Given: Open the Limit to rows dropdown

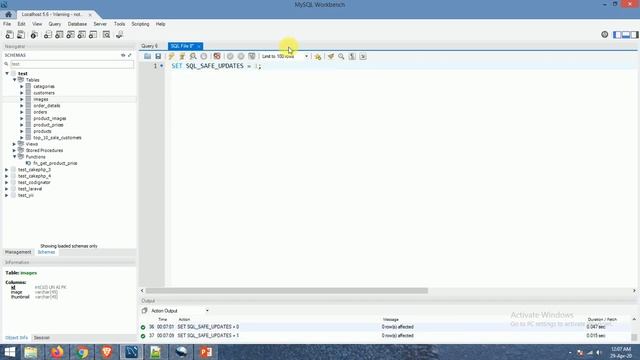Looking at the screenshot, I should point(285,56).
